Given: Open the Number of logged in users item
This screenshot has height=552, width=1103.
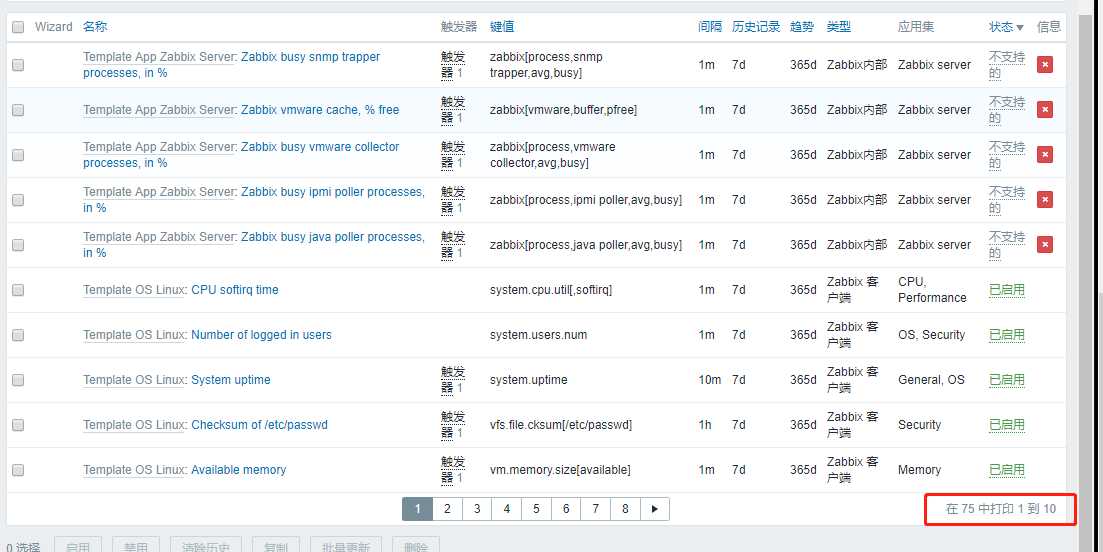Looking at the screenshot, I should coord(261,335).
